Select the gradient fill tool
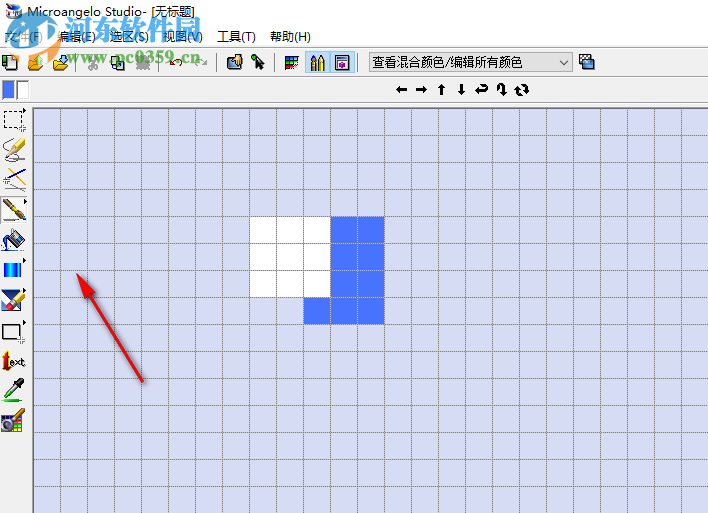The image size is (708, 513). tap(14, 270)
